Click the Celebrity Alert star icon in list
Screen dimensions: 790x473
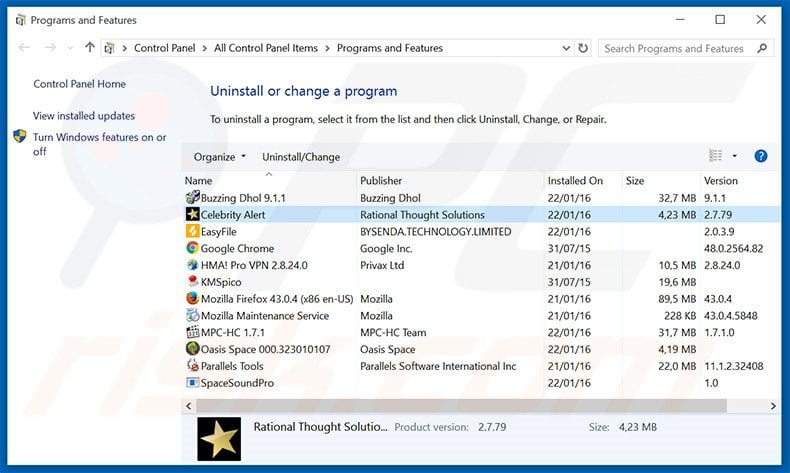(192, 214)
